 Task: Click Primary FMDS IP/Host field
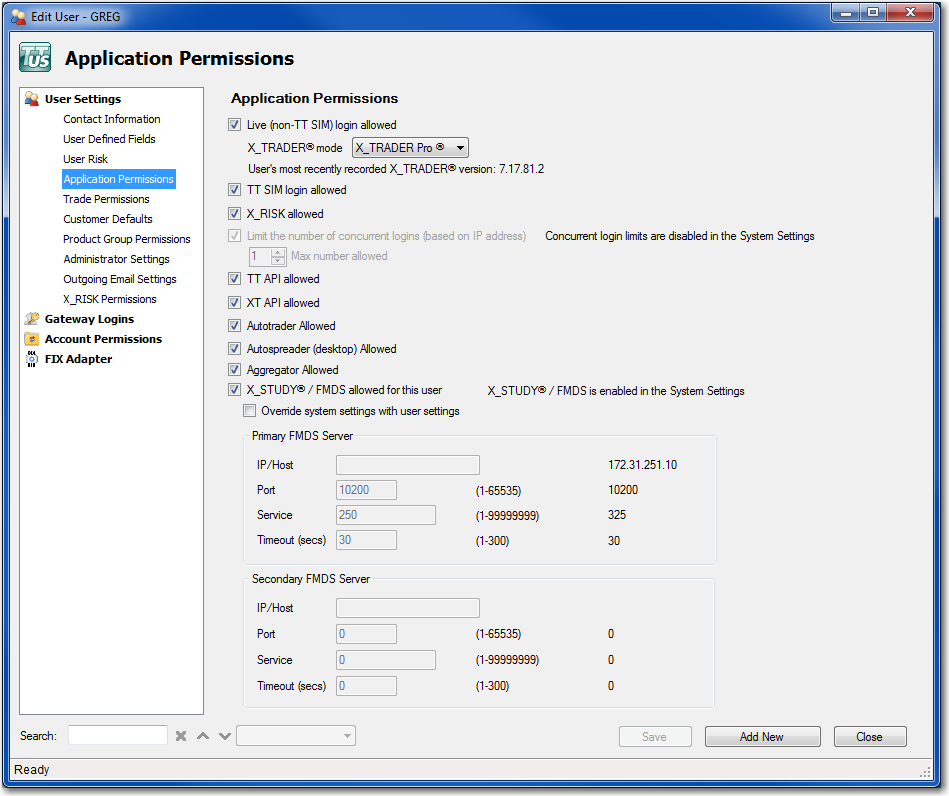click(x=408, y=465)
